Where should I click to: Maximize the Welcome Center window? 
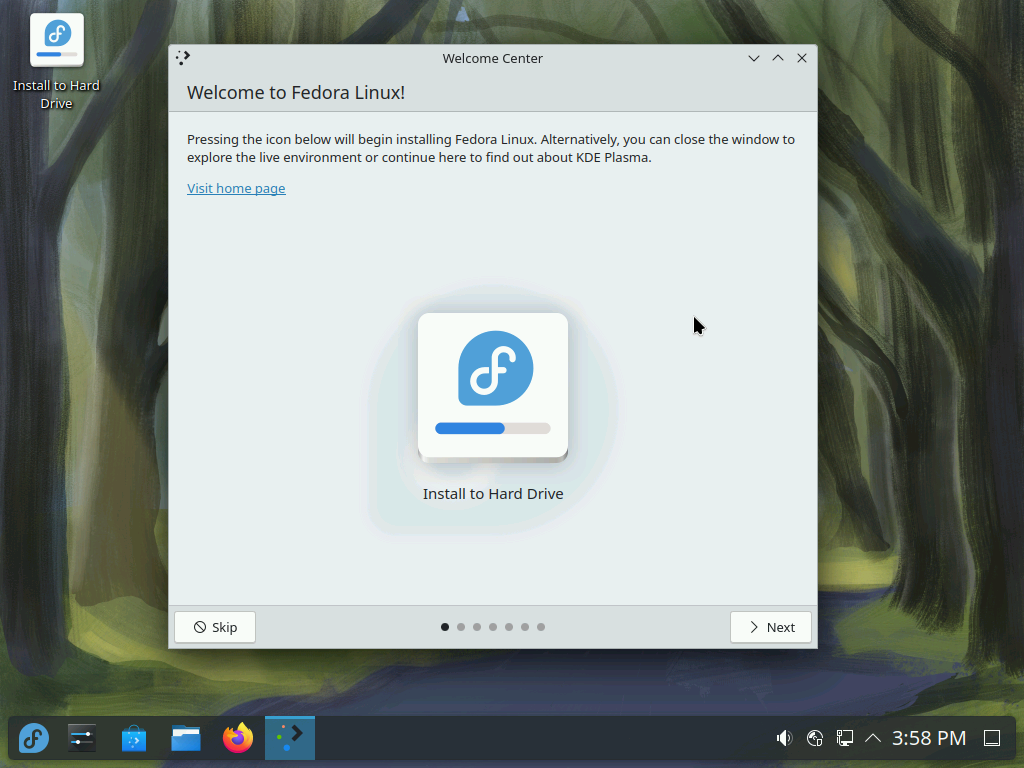778,58
